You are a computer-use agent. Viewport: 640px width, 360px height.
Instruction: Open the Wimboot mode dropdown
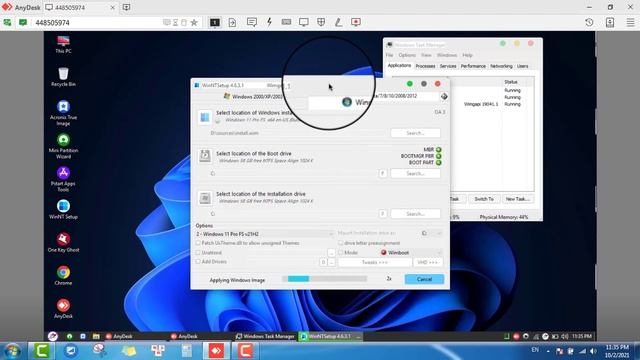(411, 253)
